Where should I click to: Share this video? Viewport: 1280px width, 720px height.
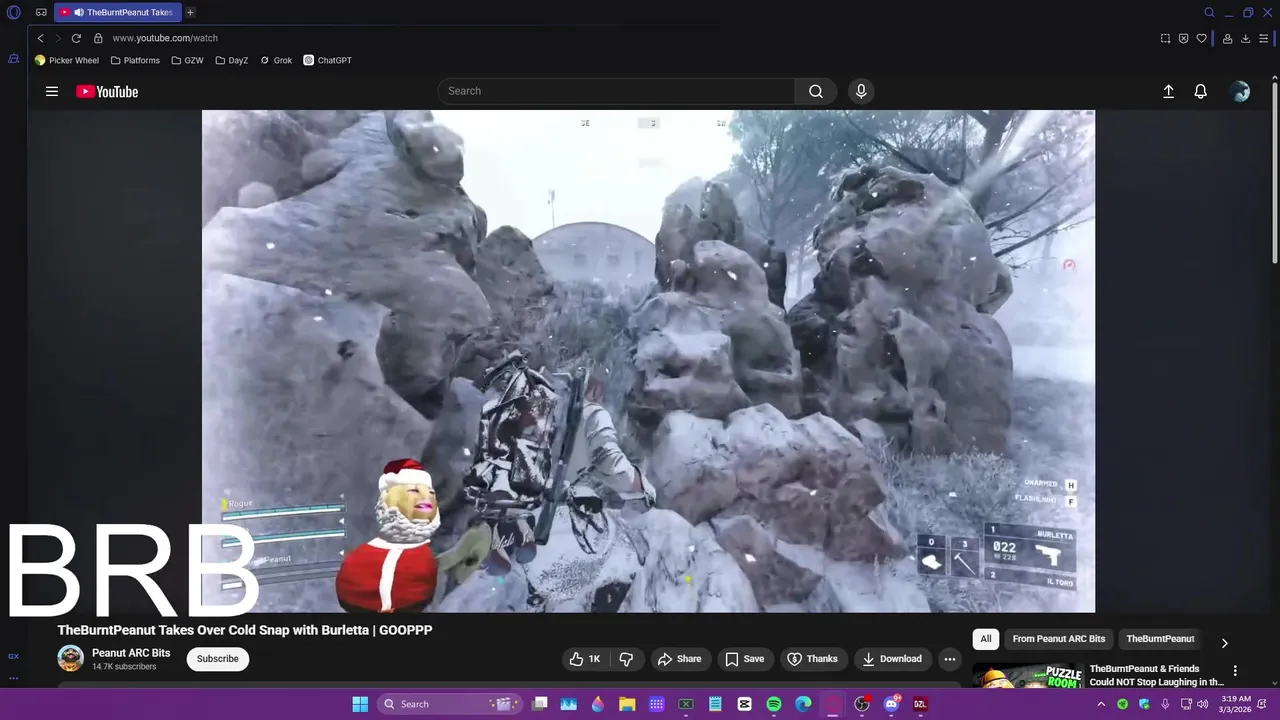click(679, 659)
